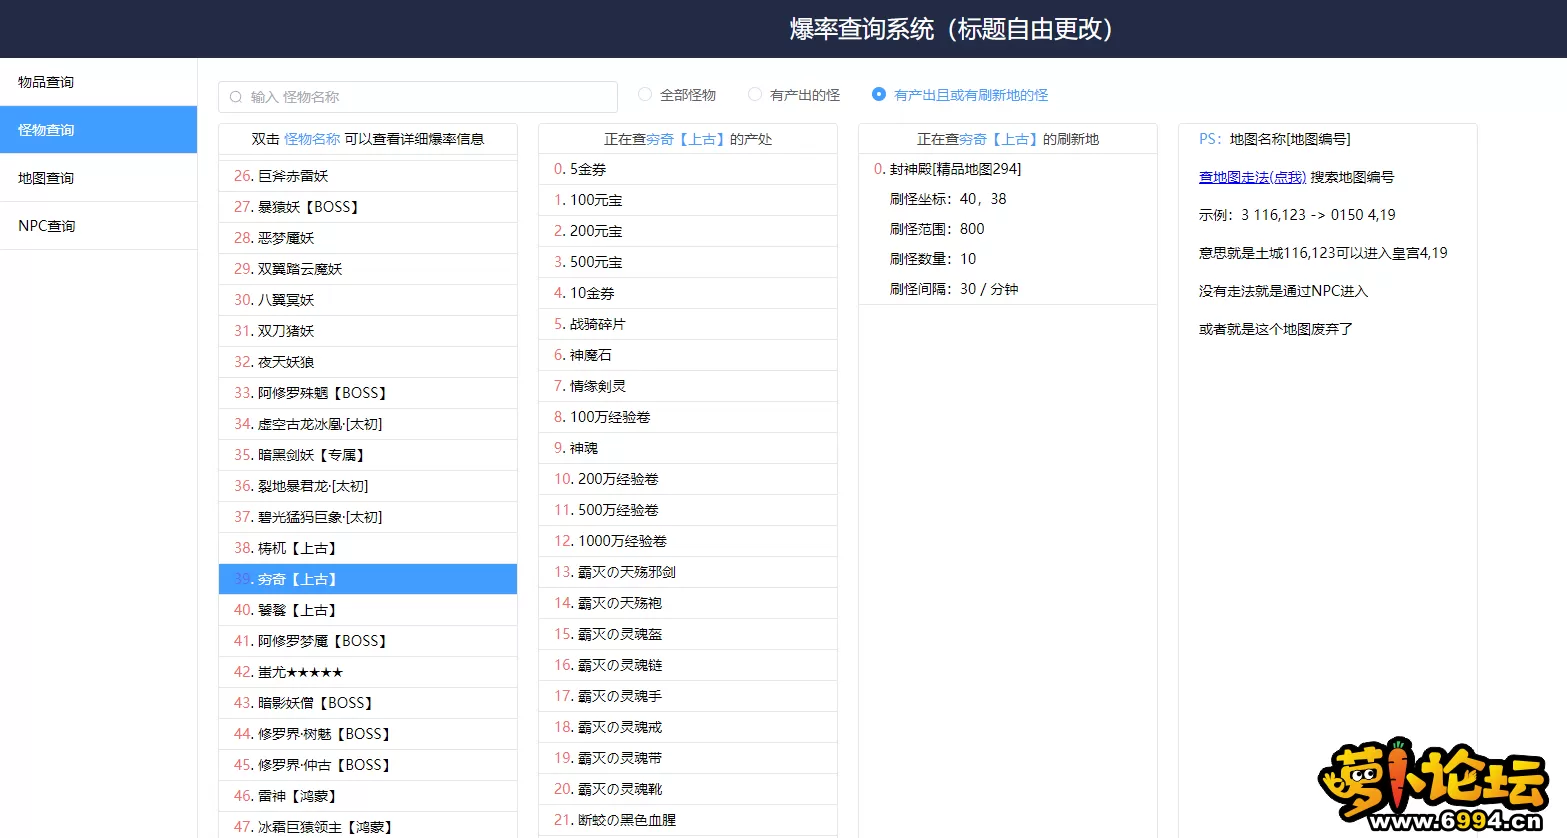Select monster 38. 梼杌【上古】
The height and width of the screenshot is (838, 1567).
point(368,548)
